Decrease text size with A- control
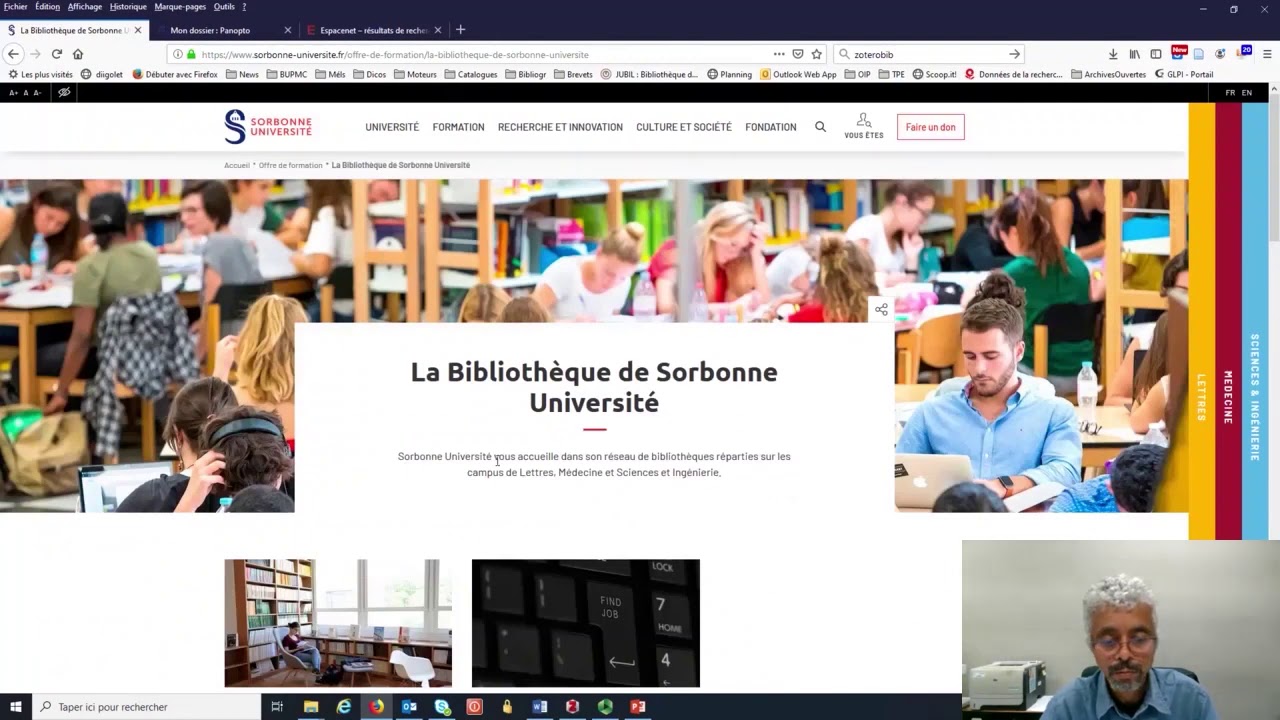Image resolution: width=1280 pixels, height=720 pixels. click(37, 92)
